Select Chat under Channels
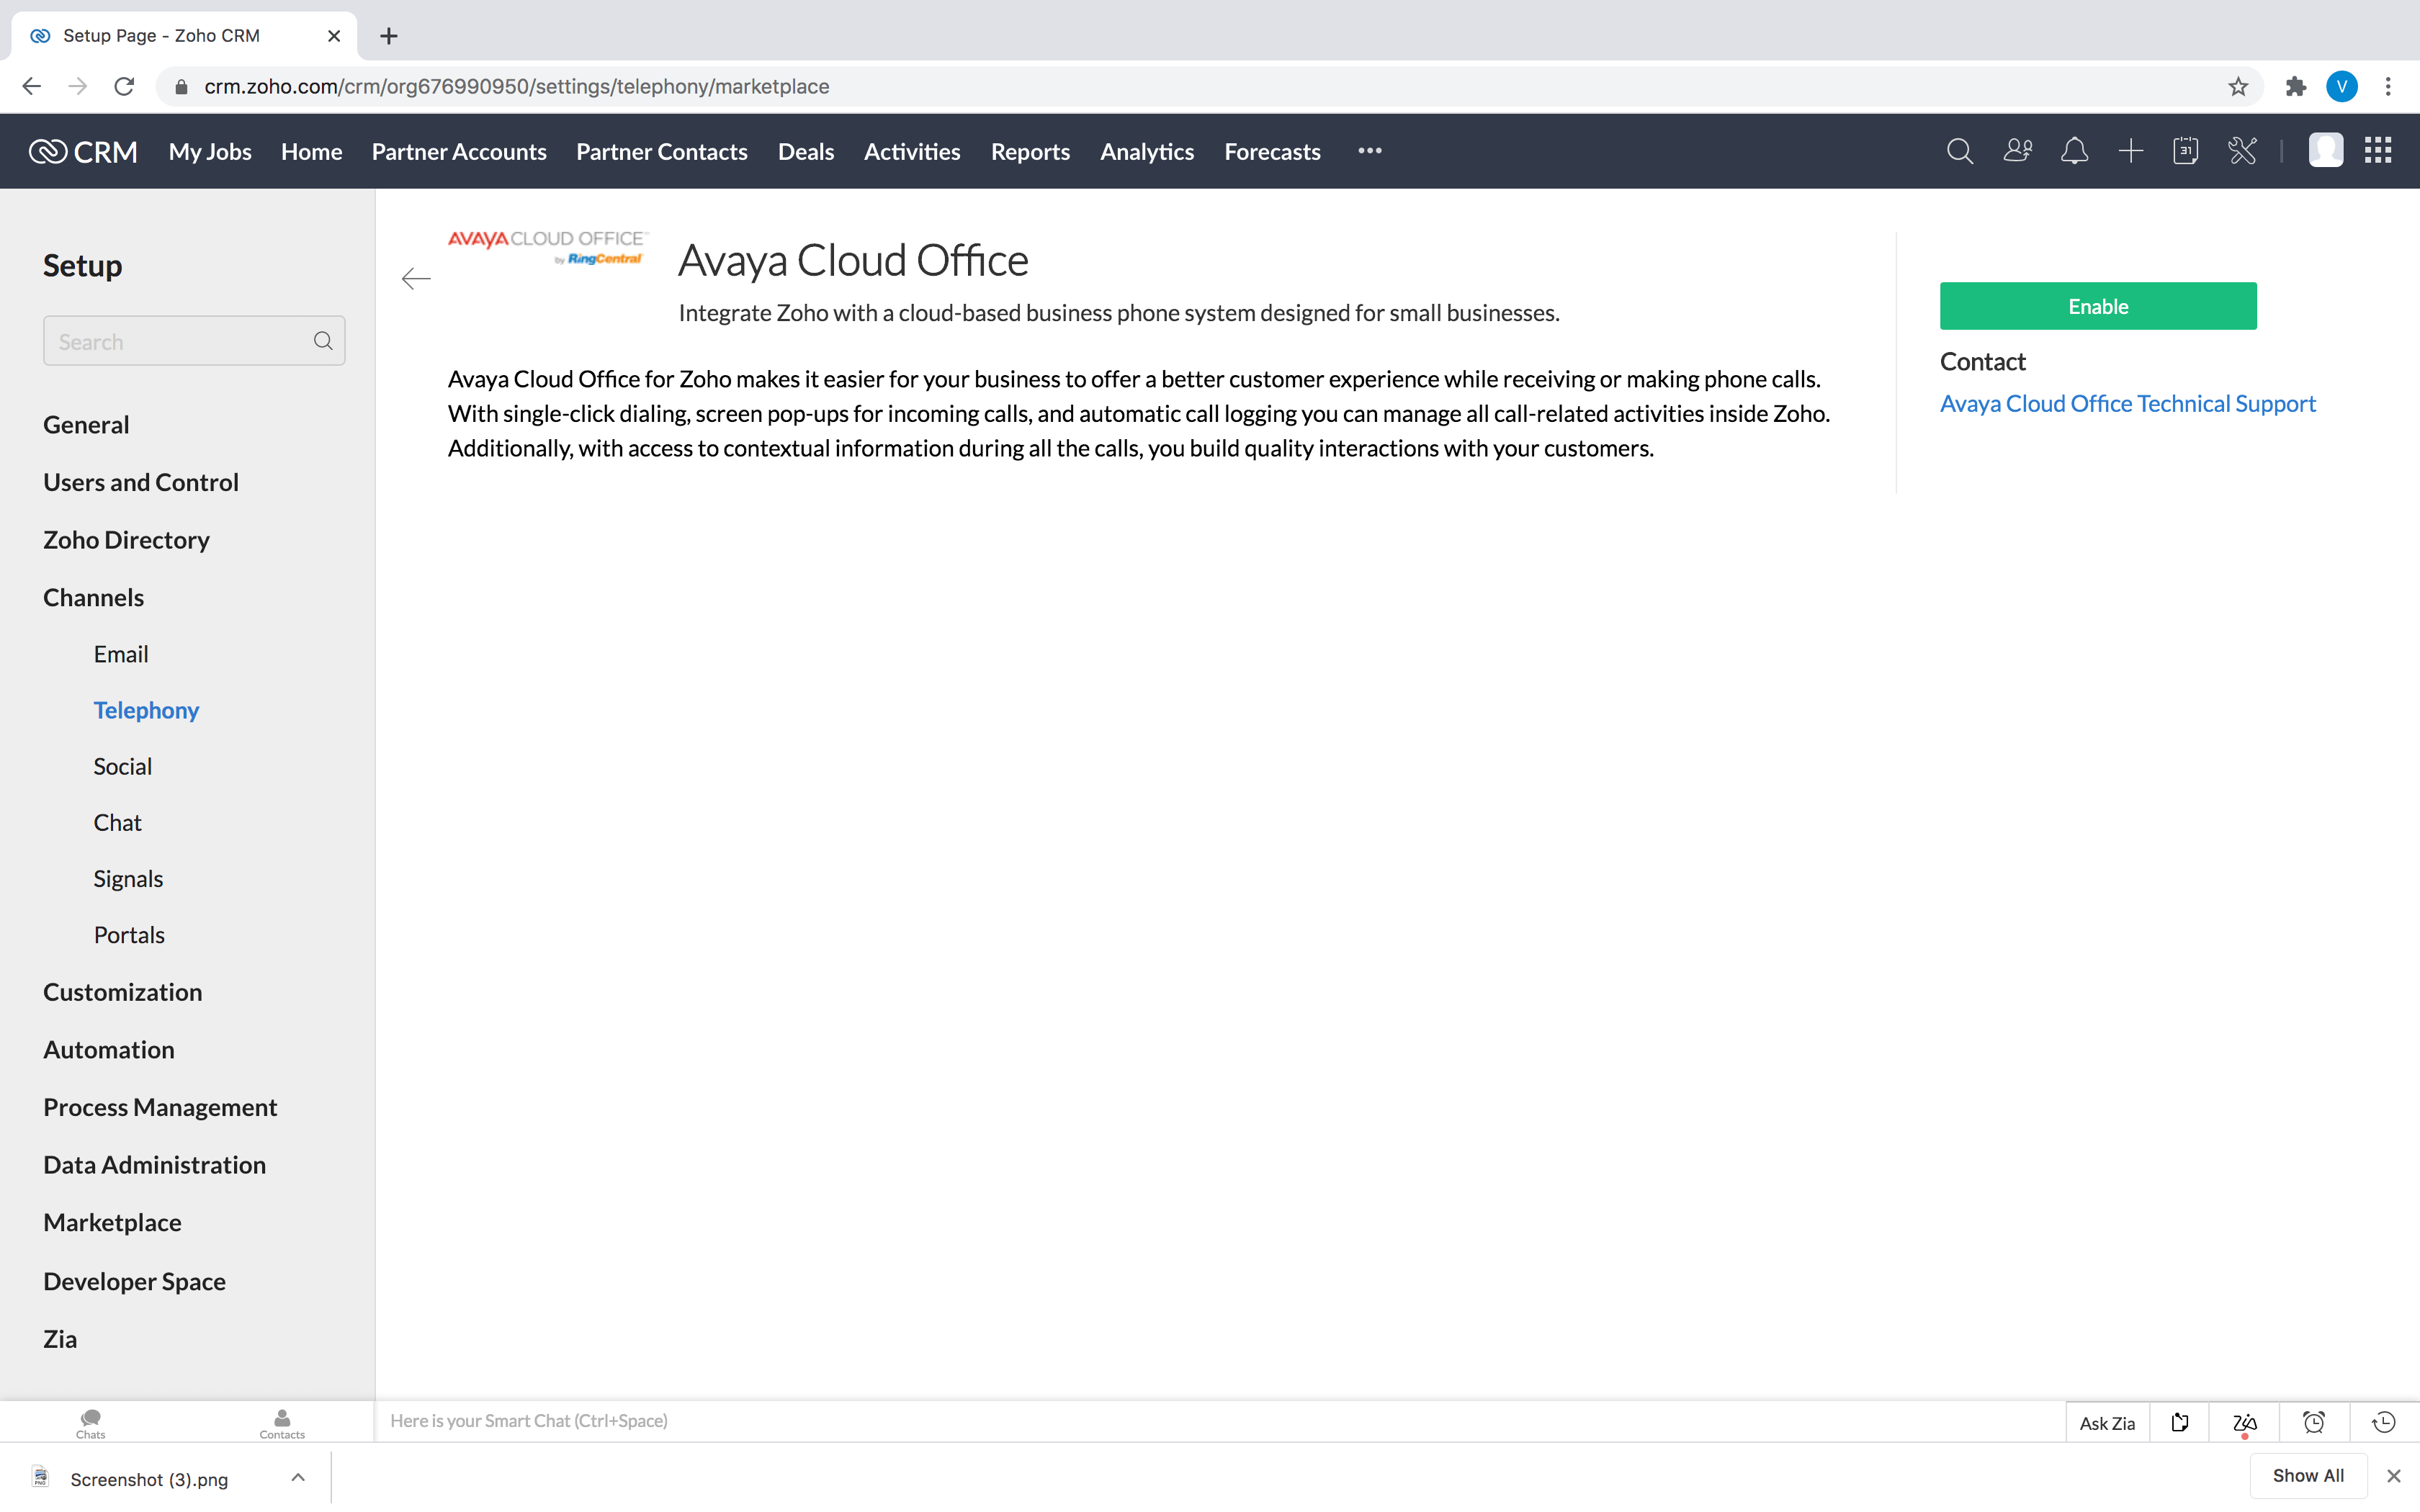Screen dimensions: 2420x1512 pos(117,822)
